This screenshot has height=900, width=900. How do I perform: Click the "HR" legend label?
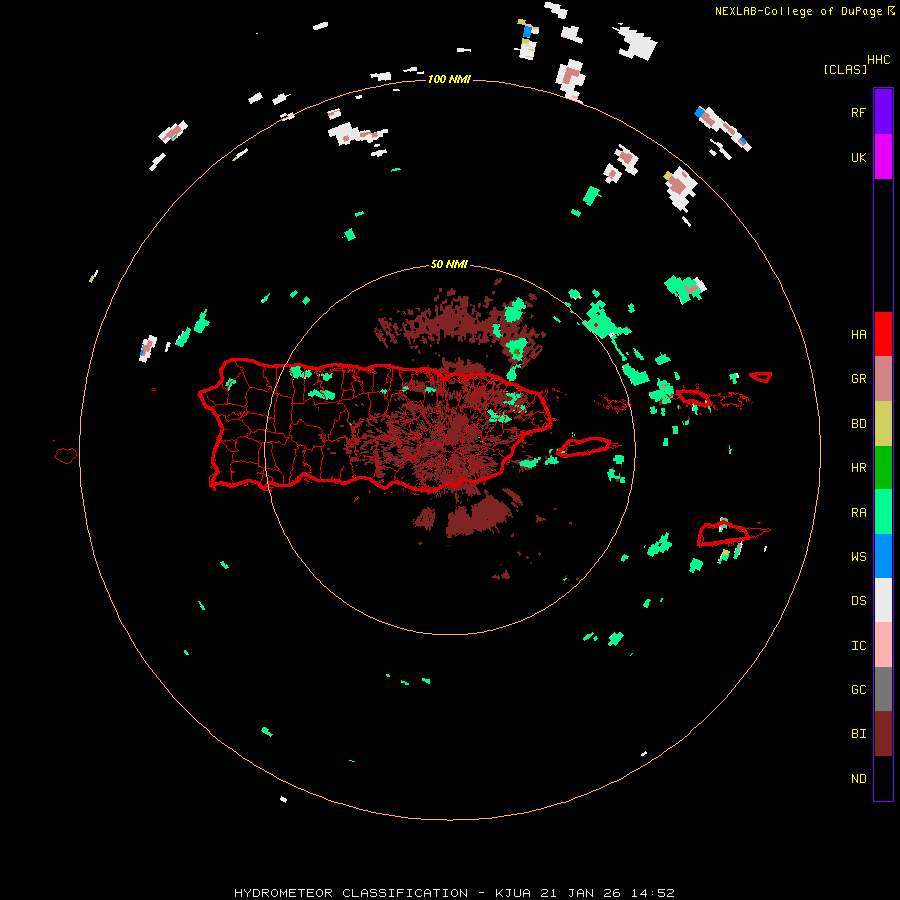[x=858, y=468]
